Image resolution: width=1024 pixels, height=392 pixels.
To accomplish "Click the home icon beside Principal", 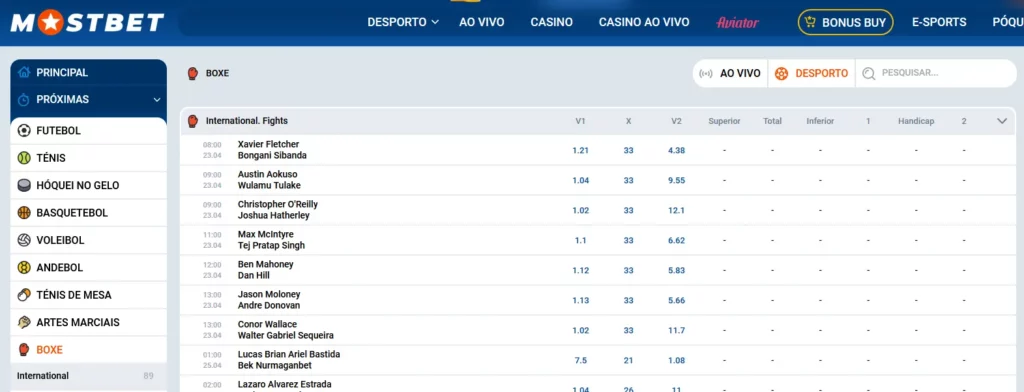I will click(24, 73).
